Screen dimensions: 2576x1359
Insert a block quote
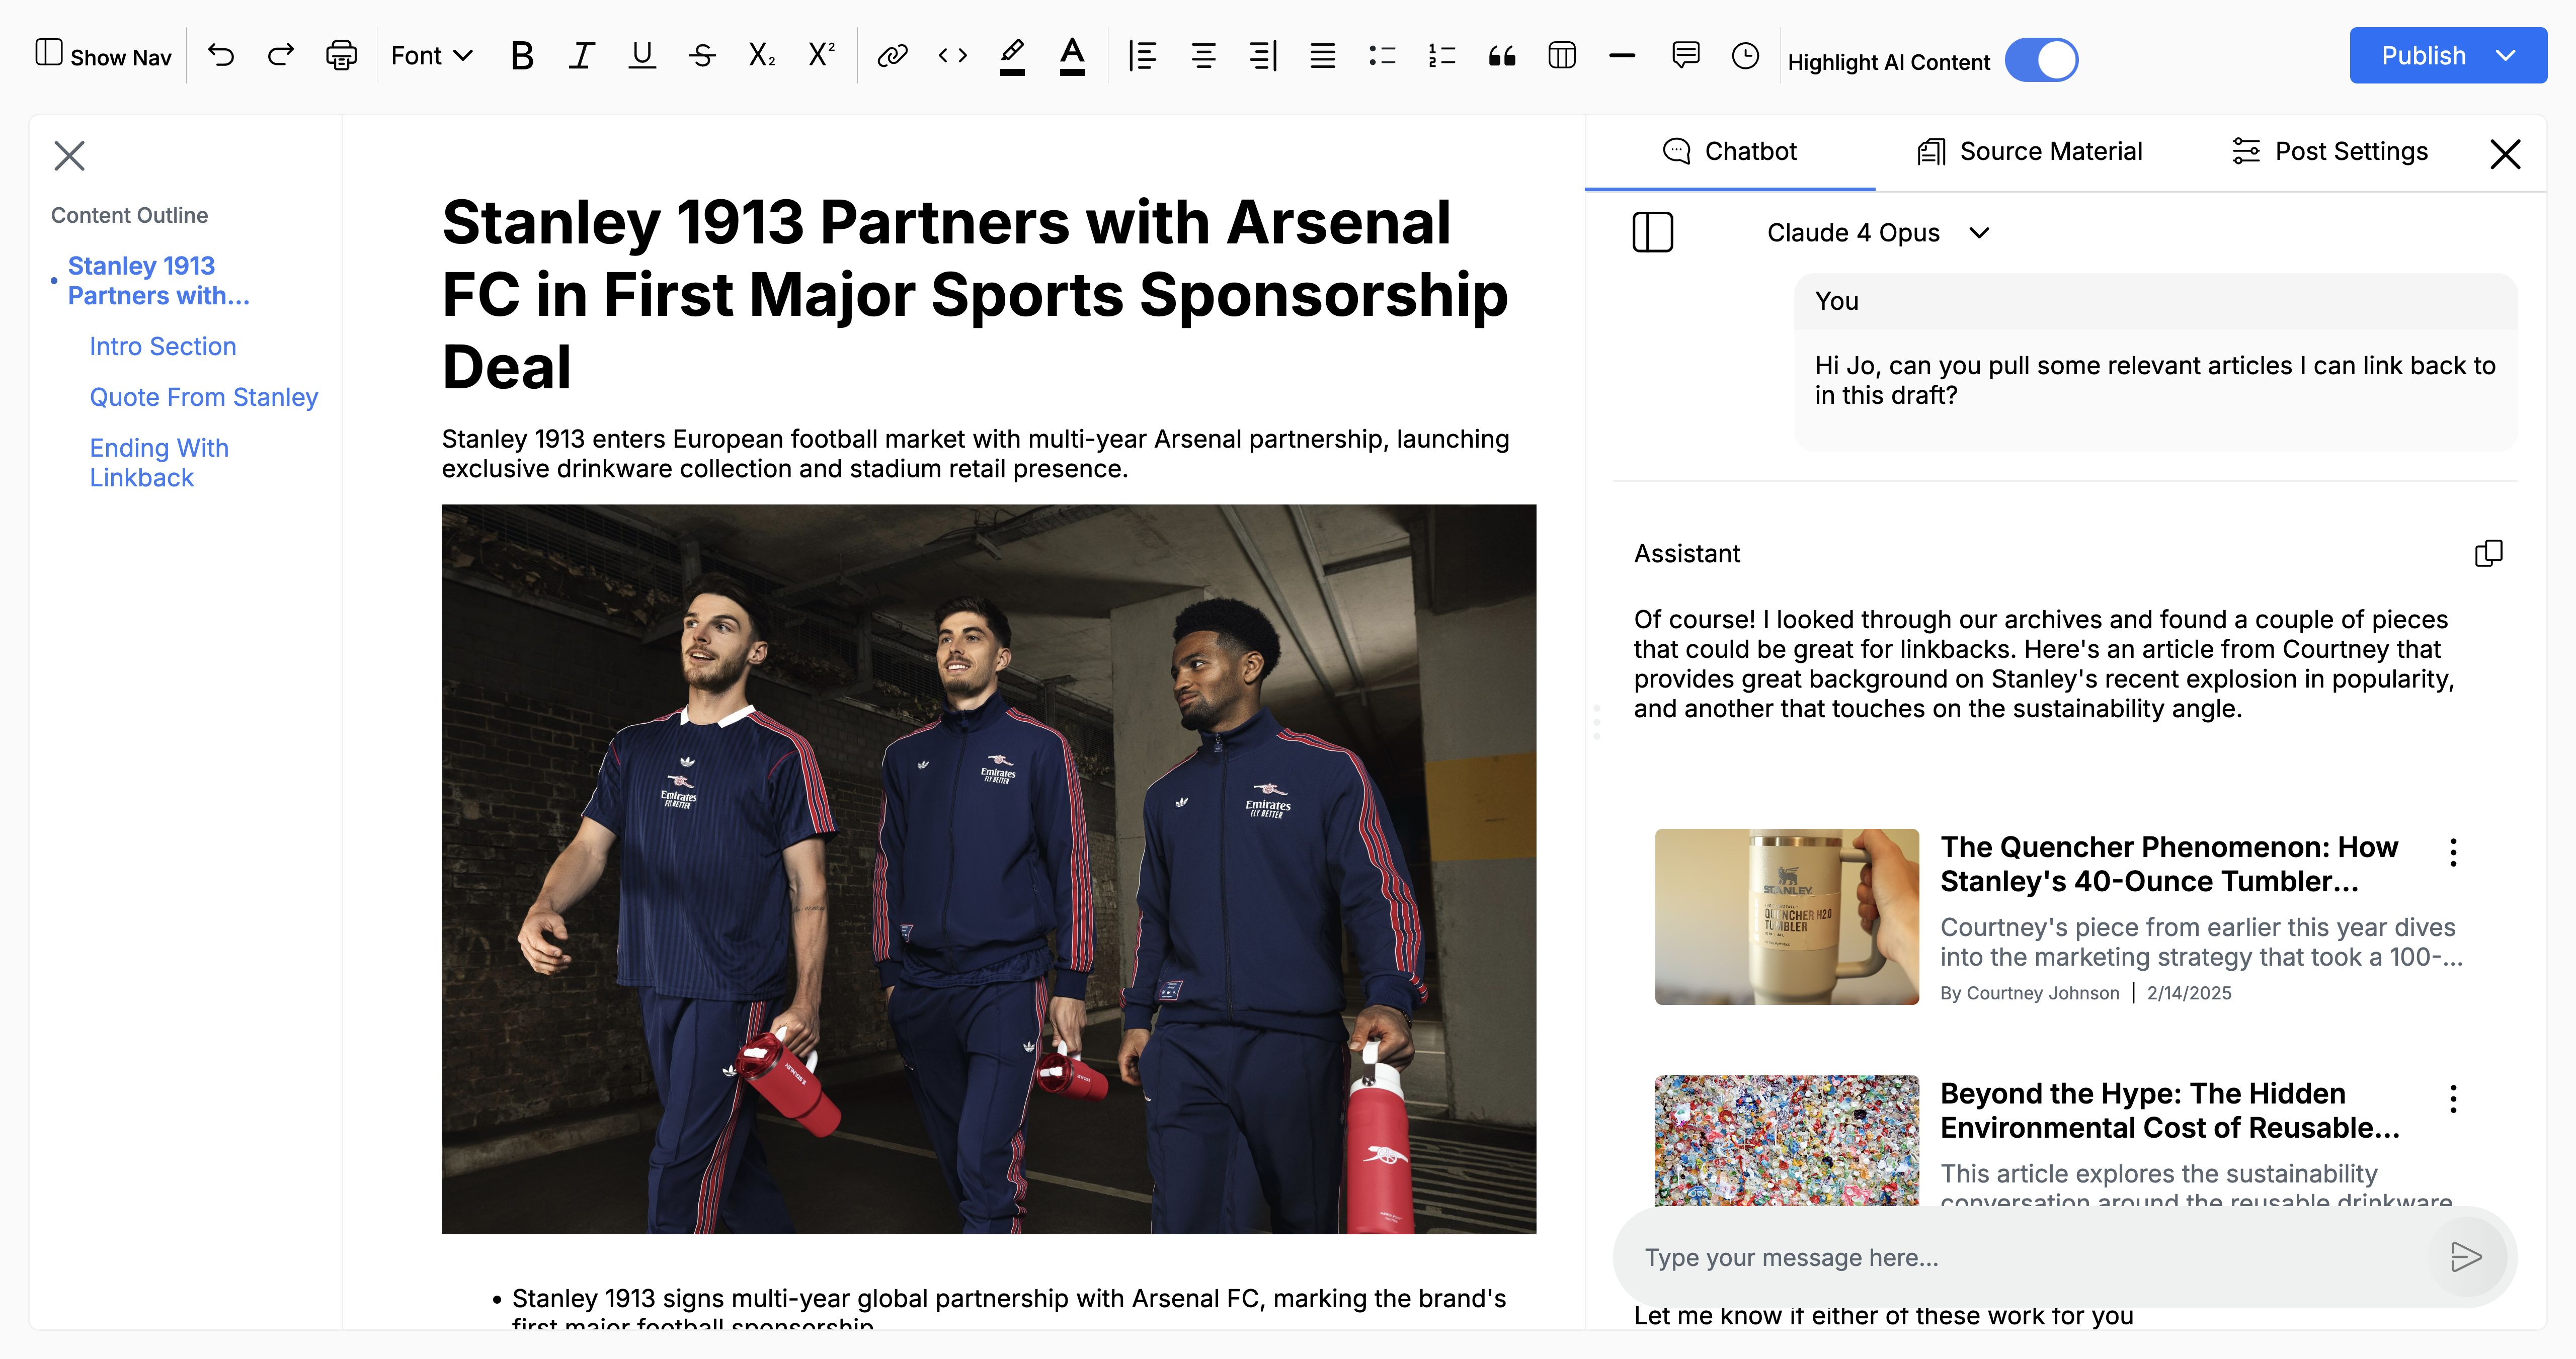pyautogui.click(x=1501, y=55)
